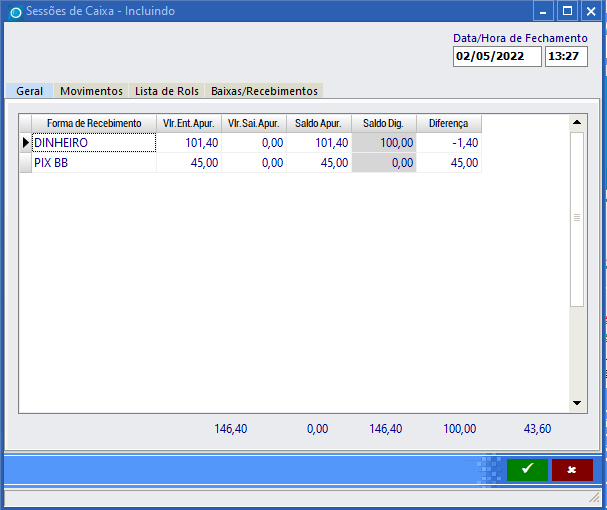Open the Lista de Rols tab
This screenshot has height=510, width=607.
pyautogui.click(x=167, y=91)
